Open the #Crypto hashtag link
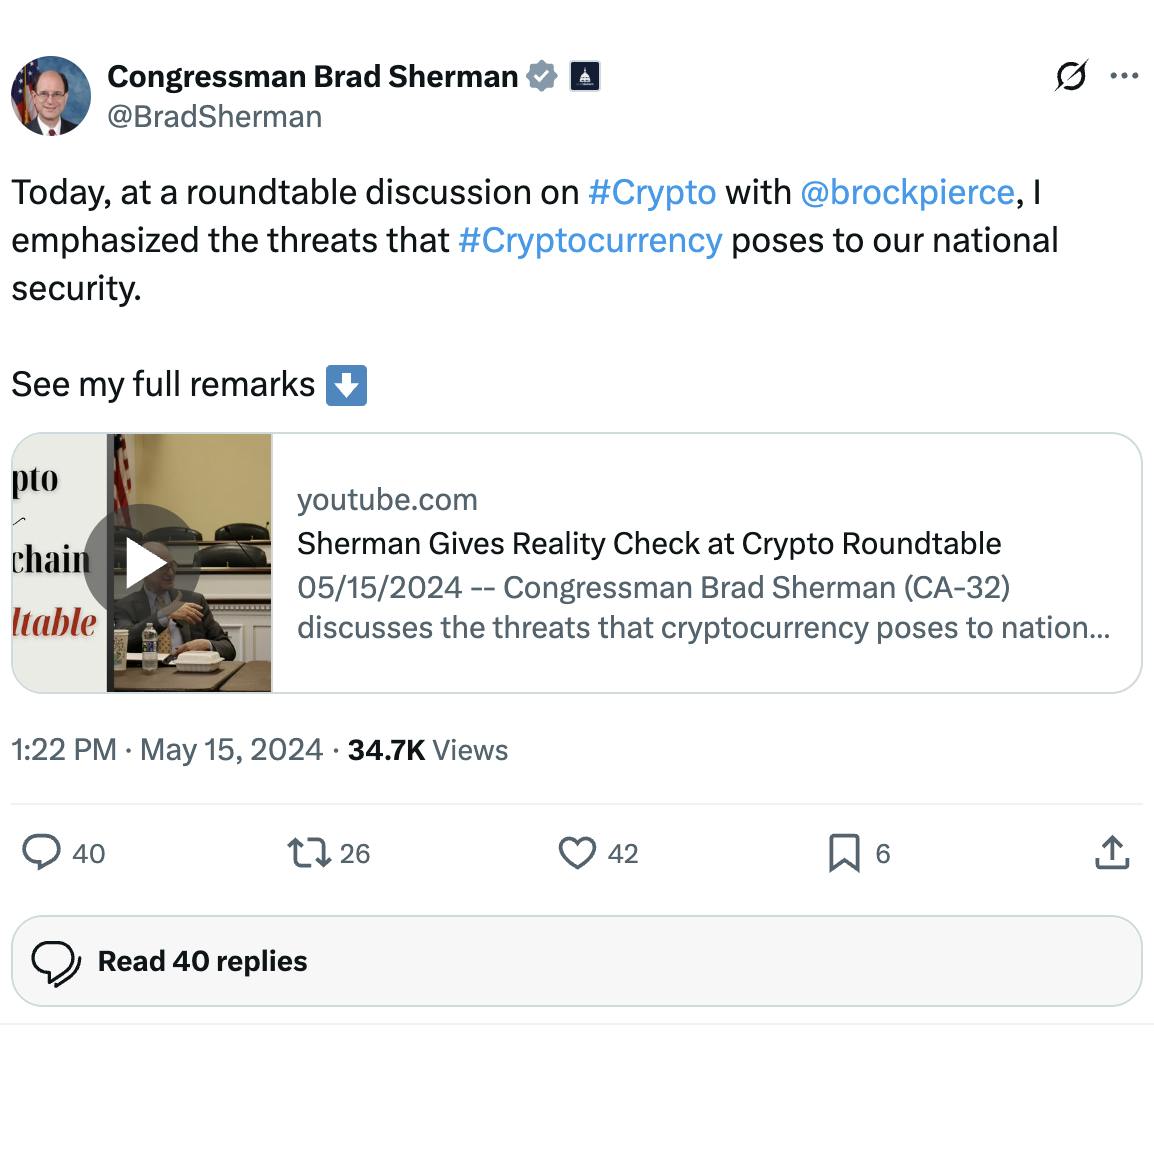This screenshot has width=1154, height=1176. (x=652, y=192)
